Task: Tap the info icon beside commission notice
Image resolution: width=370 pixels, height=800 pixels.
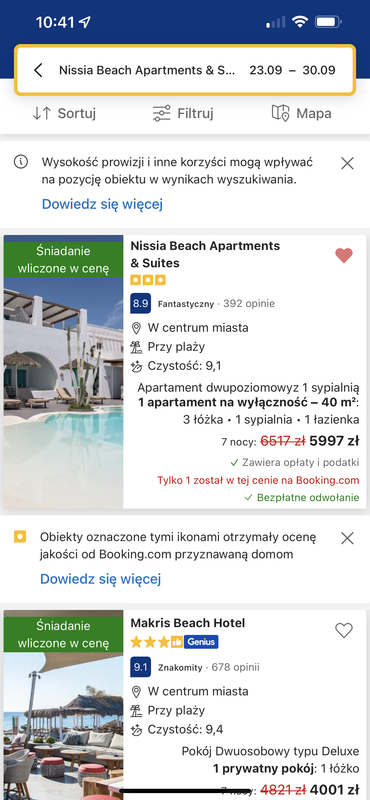Action: [21, 163]
